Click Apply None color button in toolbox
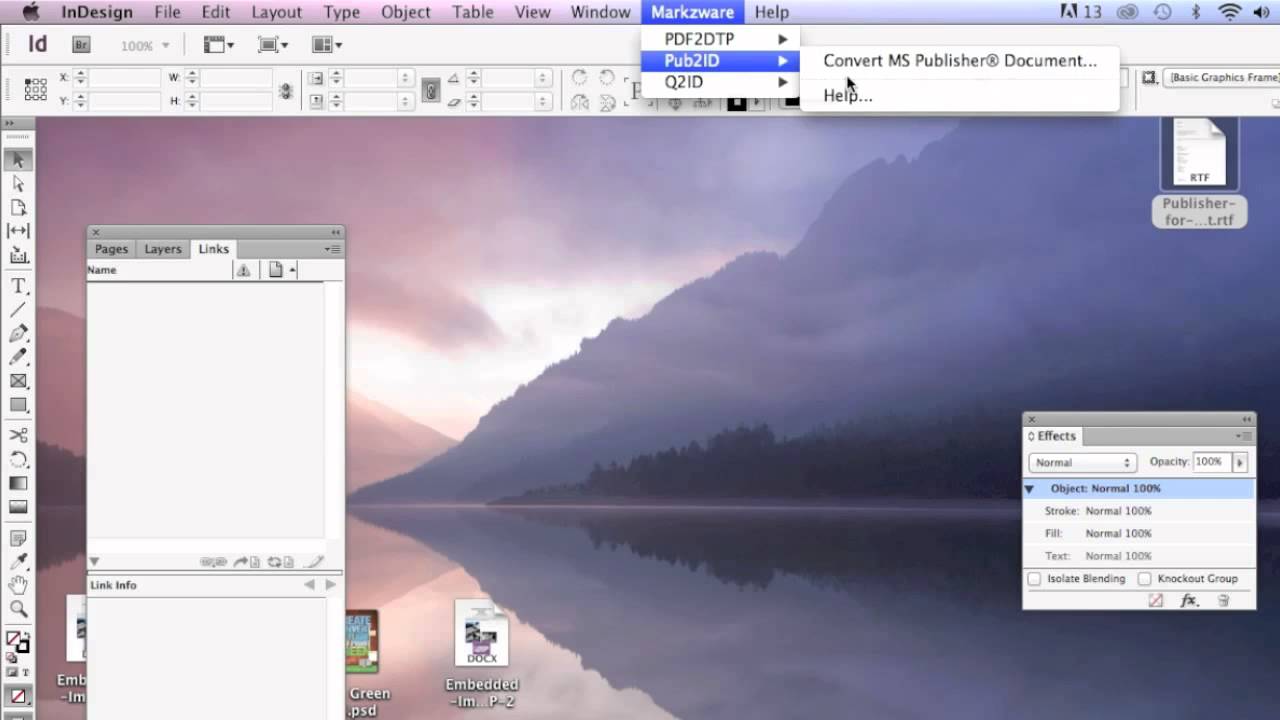The width and height of the screenshot is (1280, 720). (x=18, y=696)
